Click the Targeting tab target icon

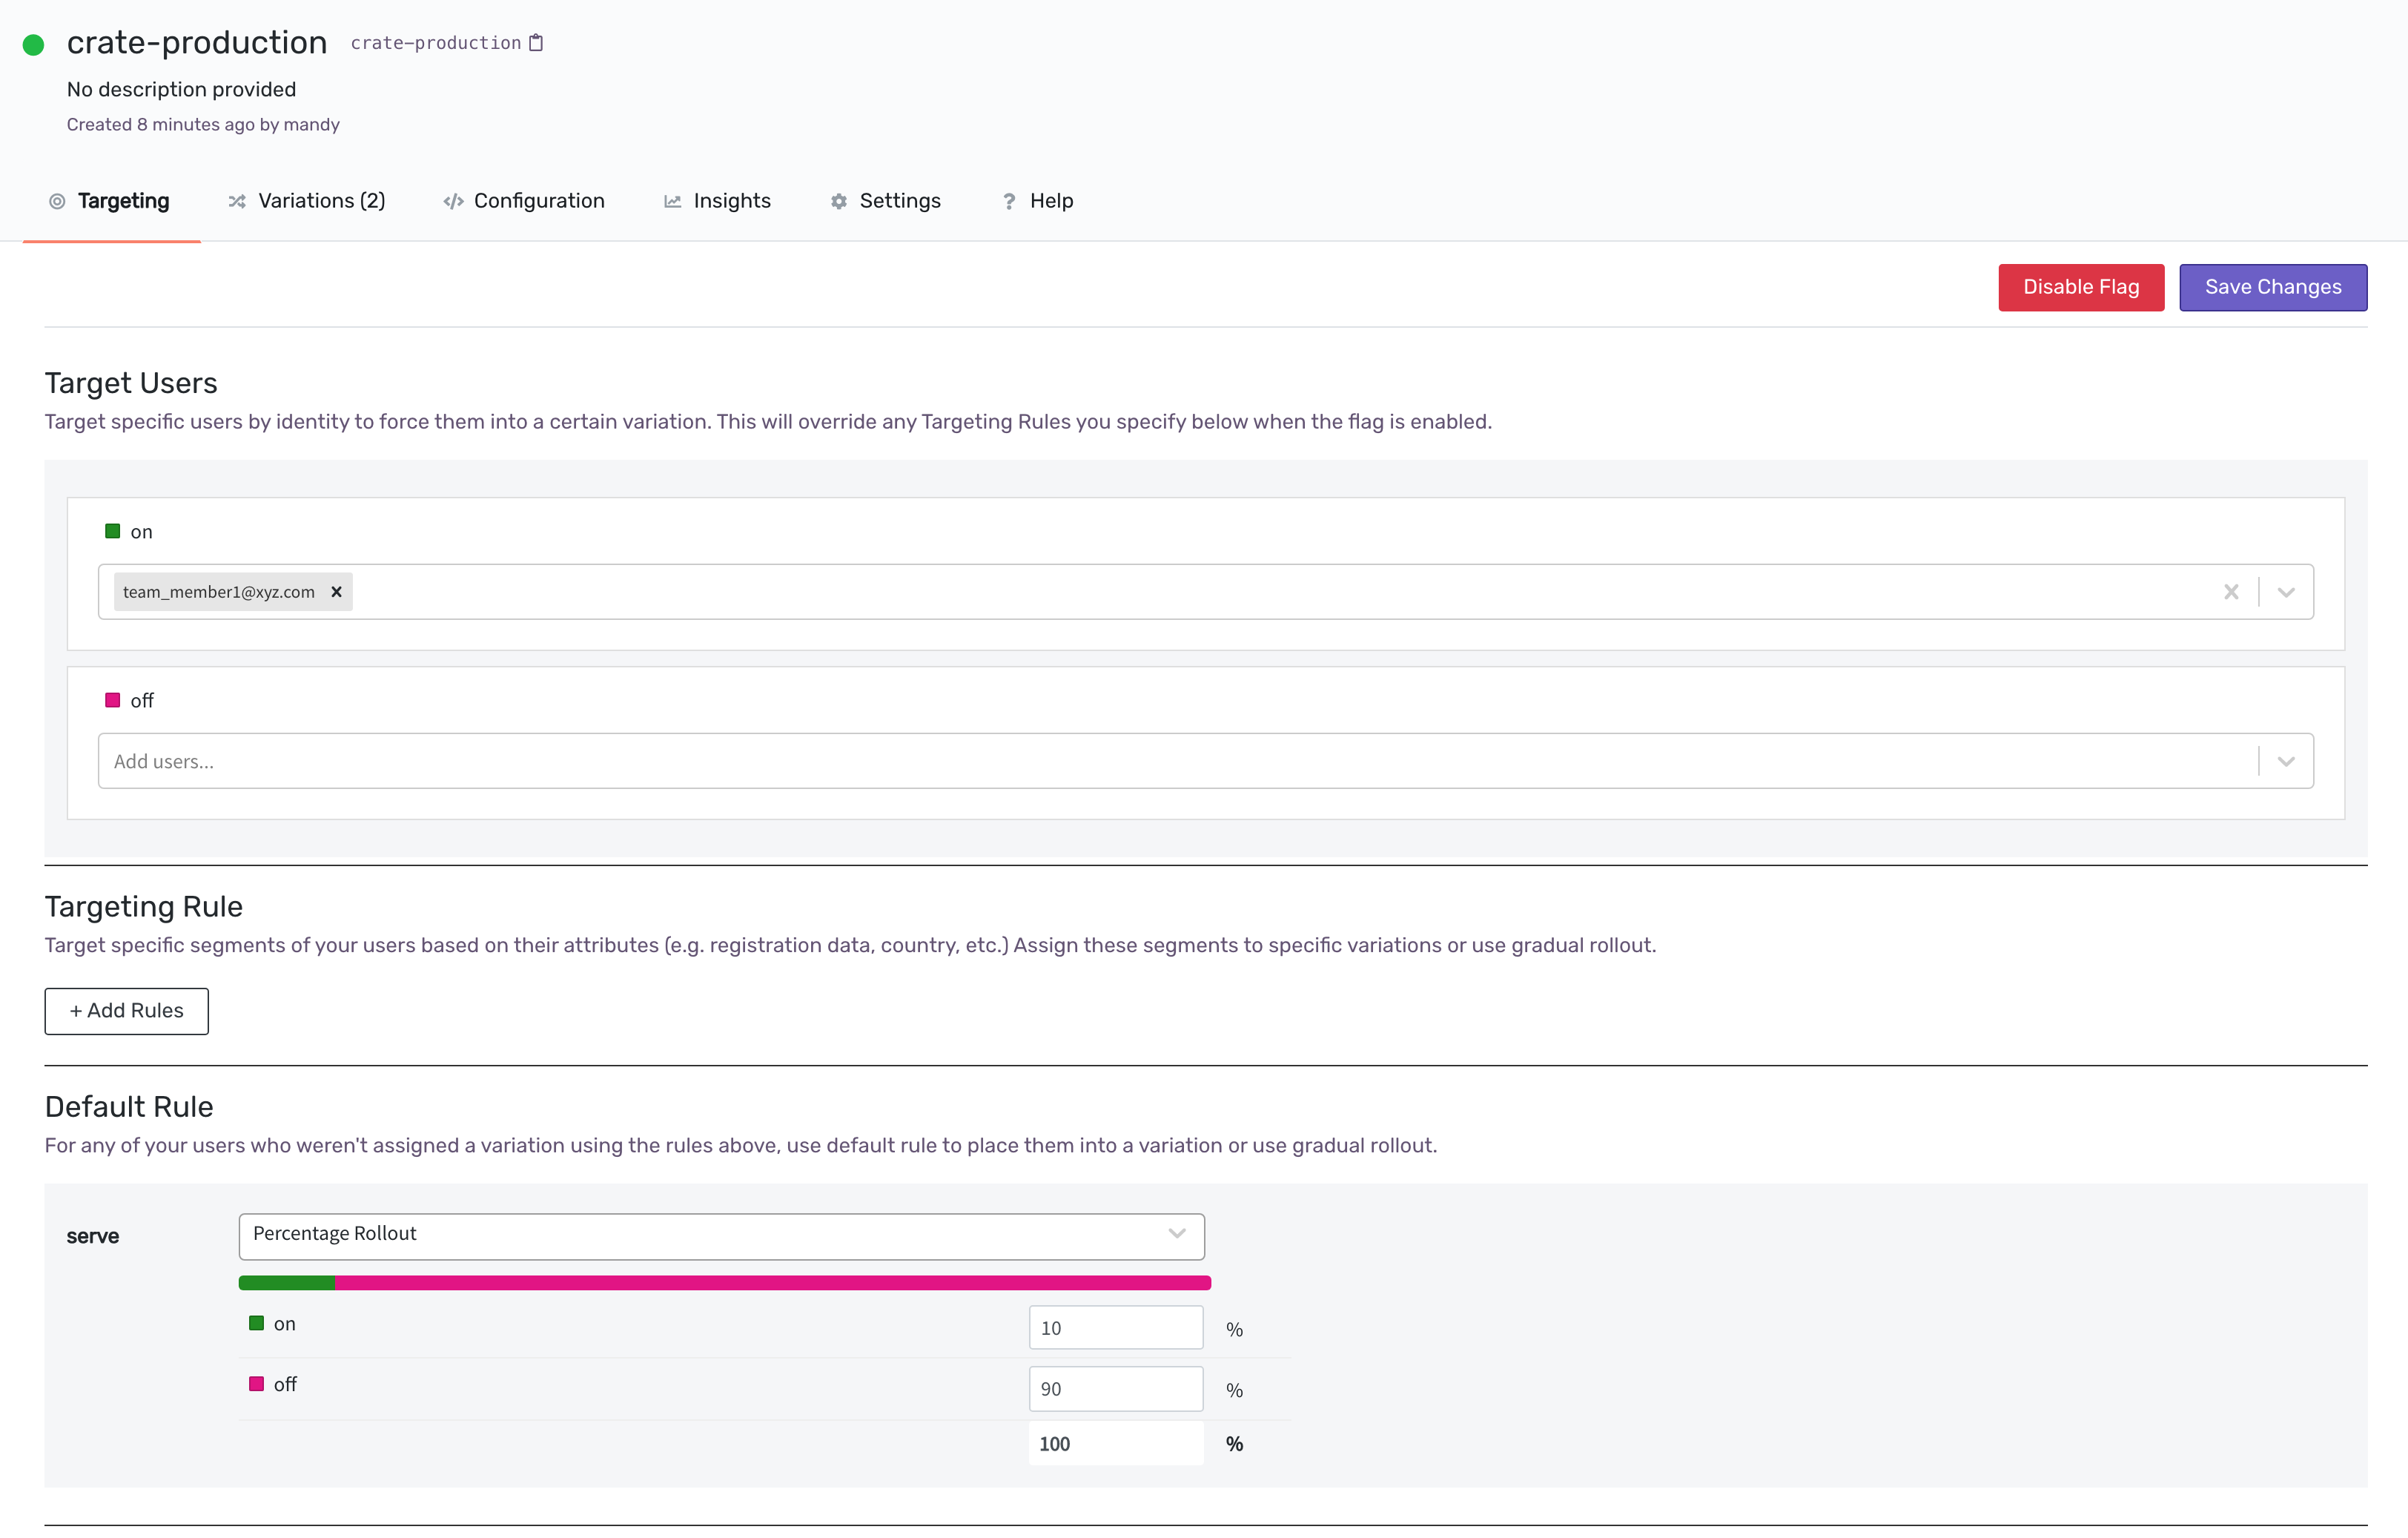[x=57, y=202]
